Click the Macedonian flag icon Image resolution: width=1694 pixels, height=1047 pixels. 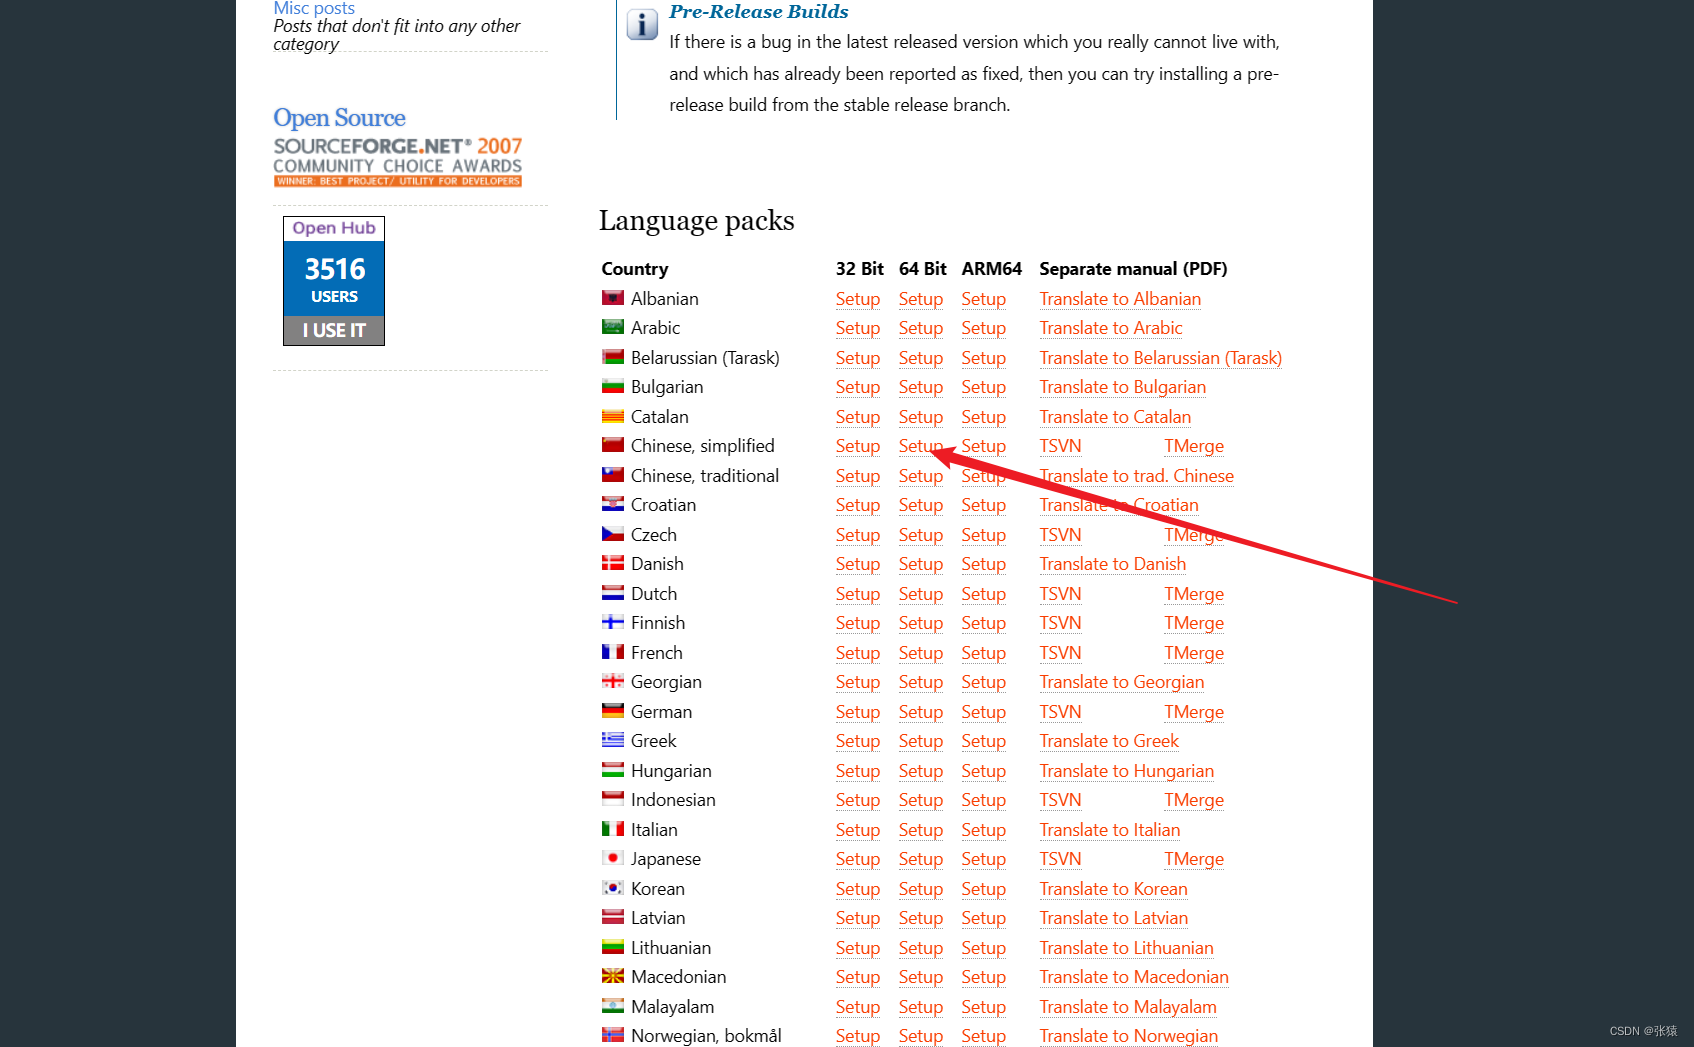coord(612,976)
